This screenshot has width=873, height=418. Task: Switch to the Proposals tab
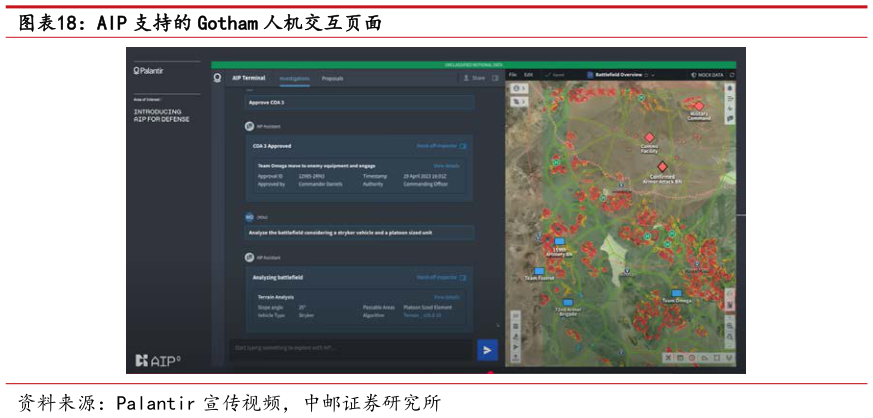point(332,77)
